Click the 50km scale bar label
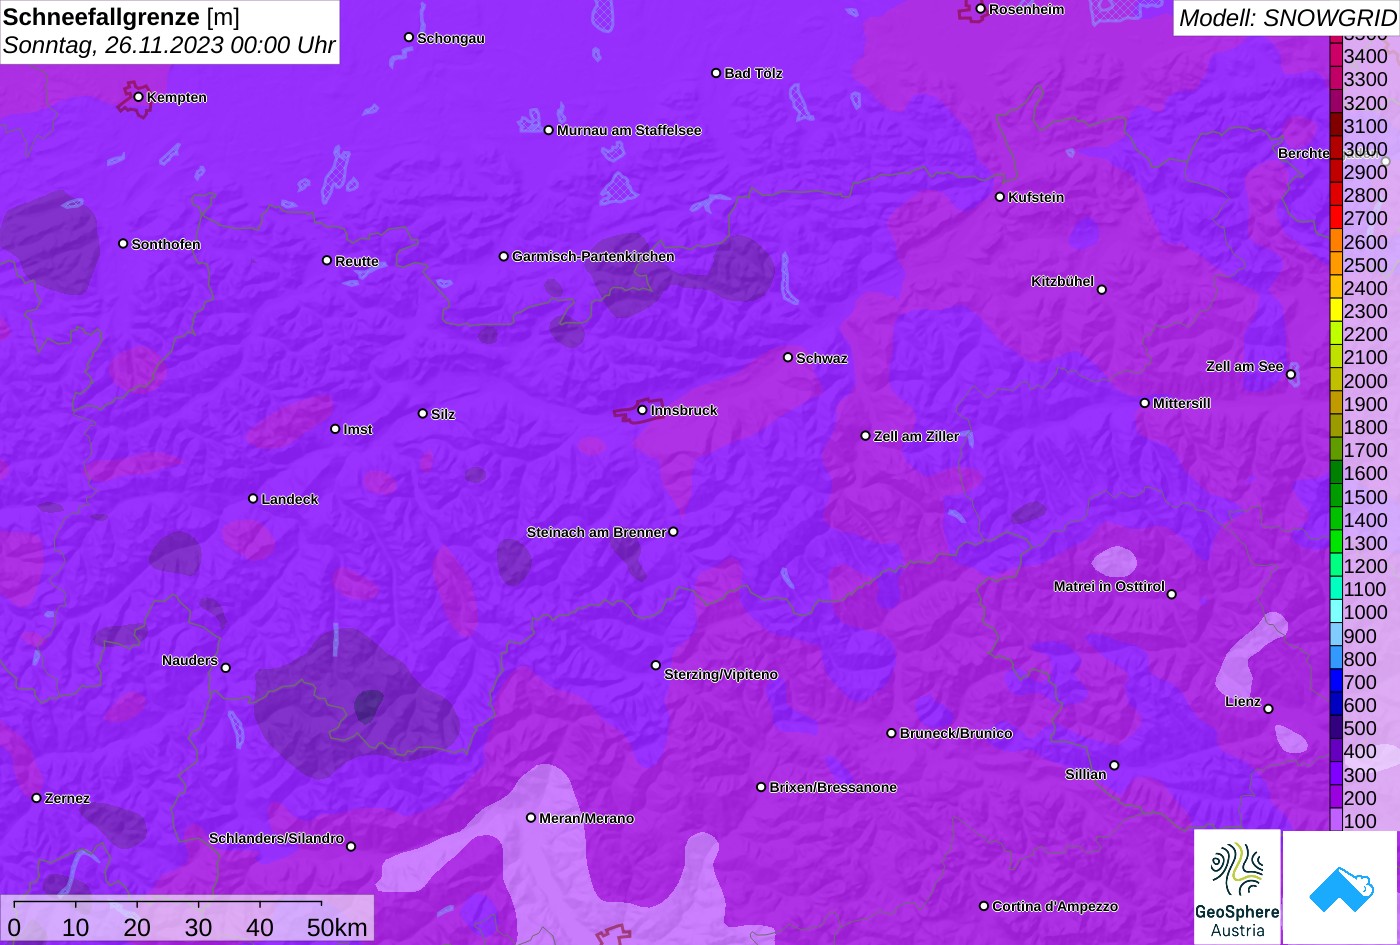 [337, 927]
